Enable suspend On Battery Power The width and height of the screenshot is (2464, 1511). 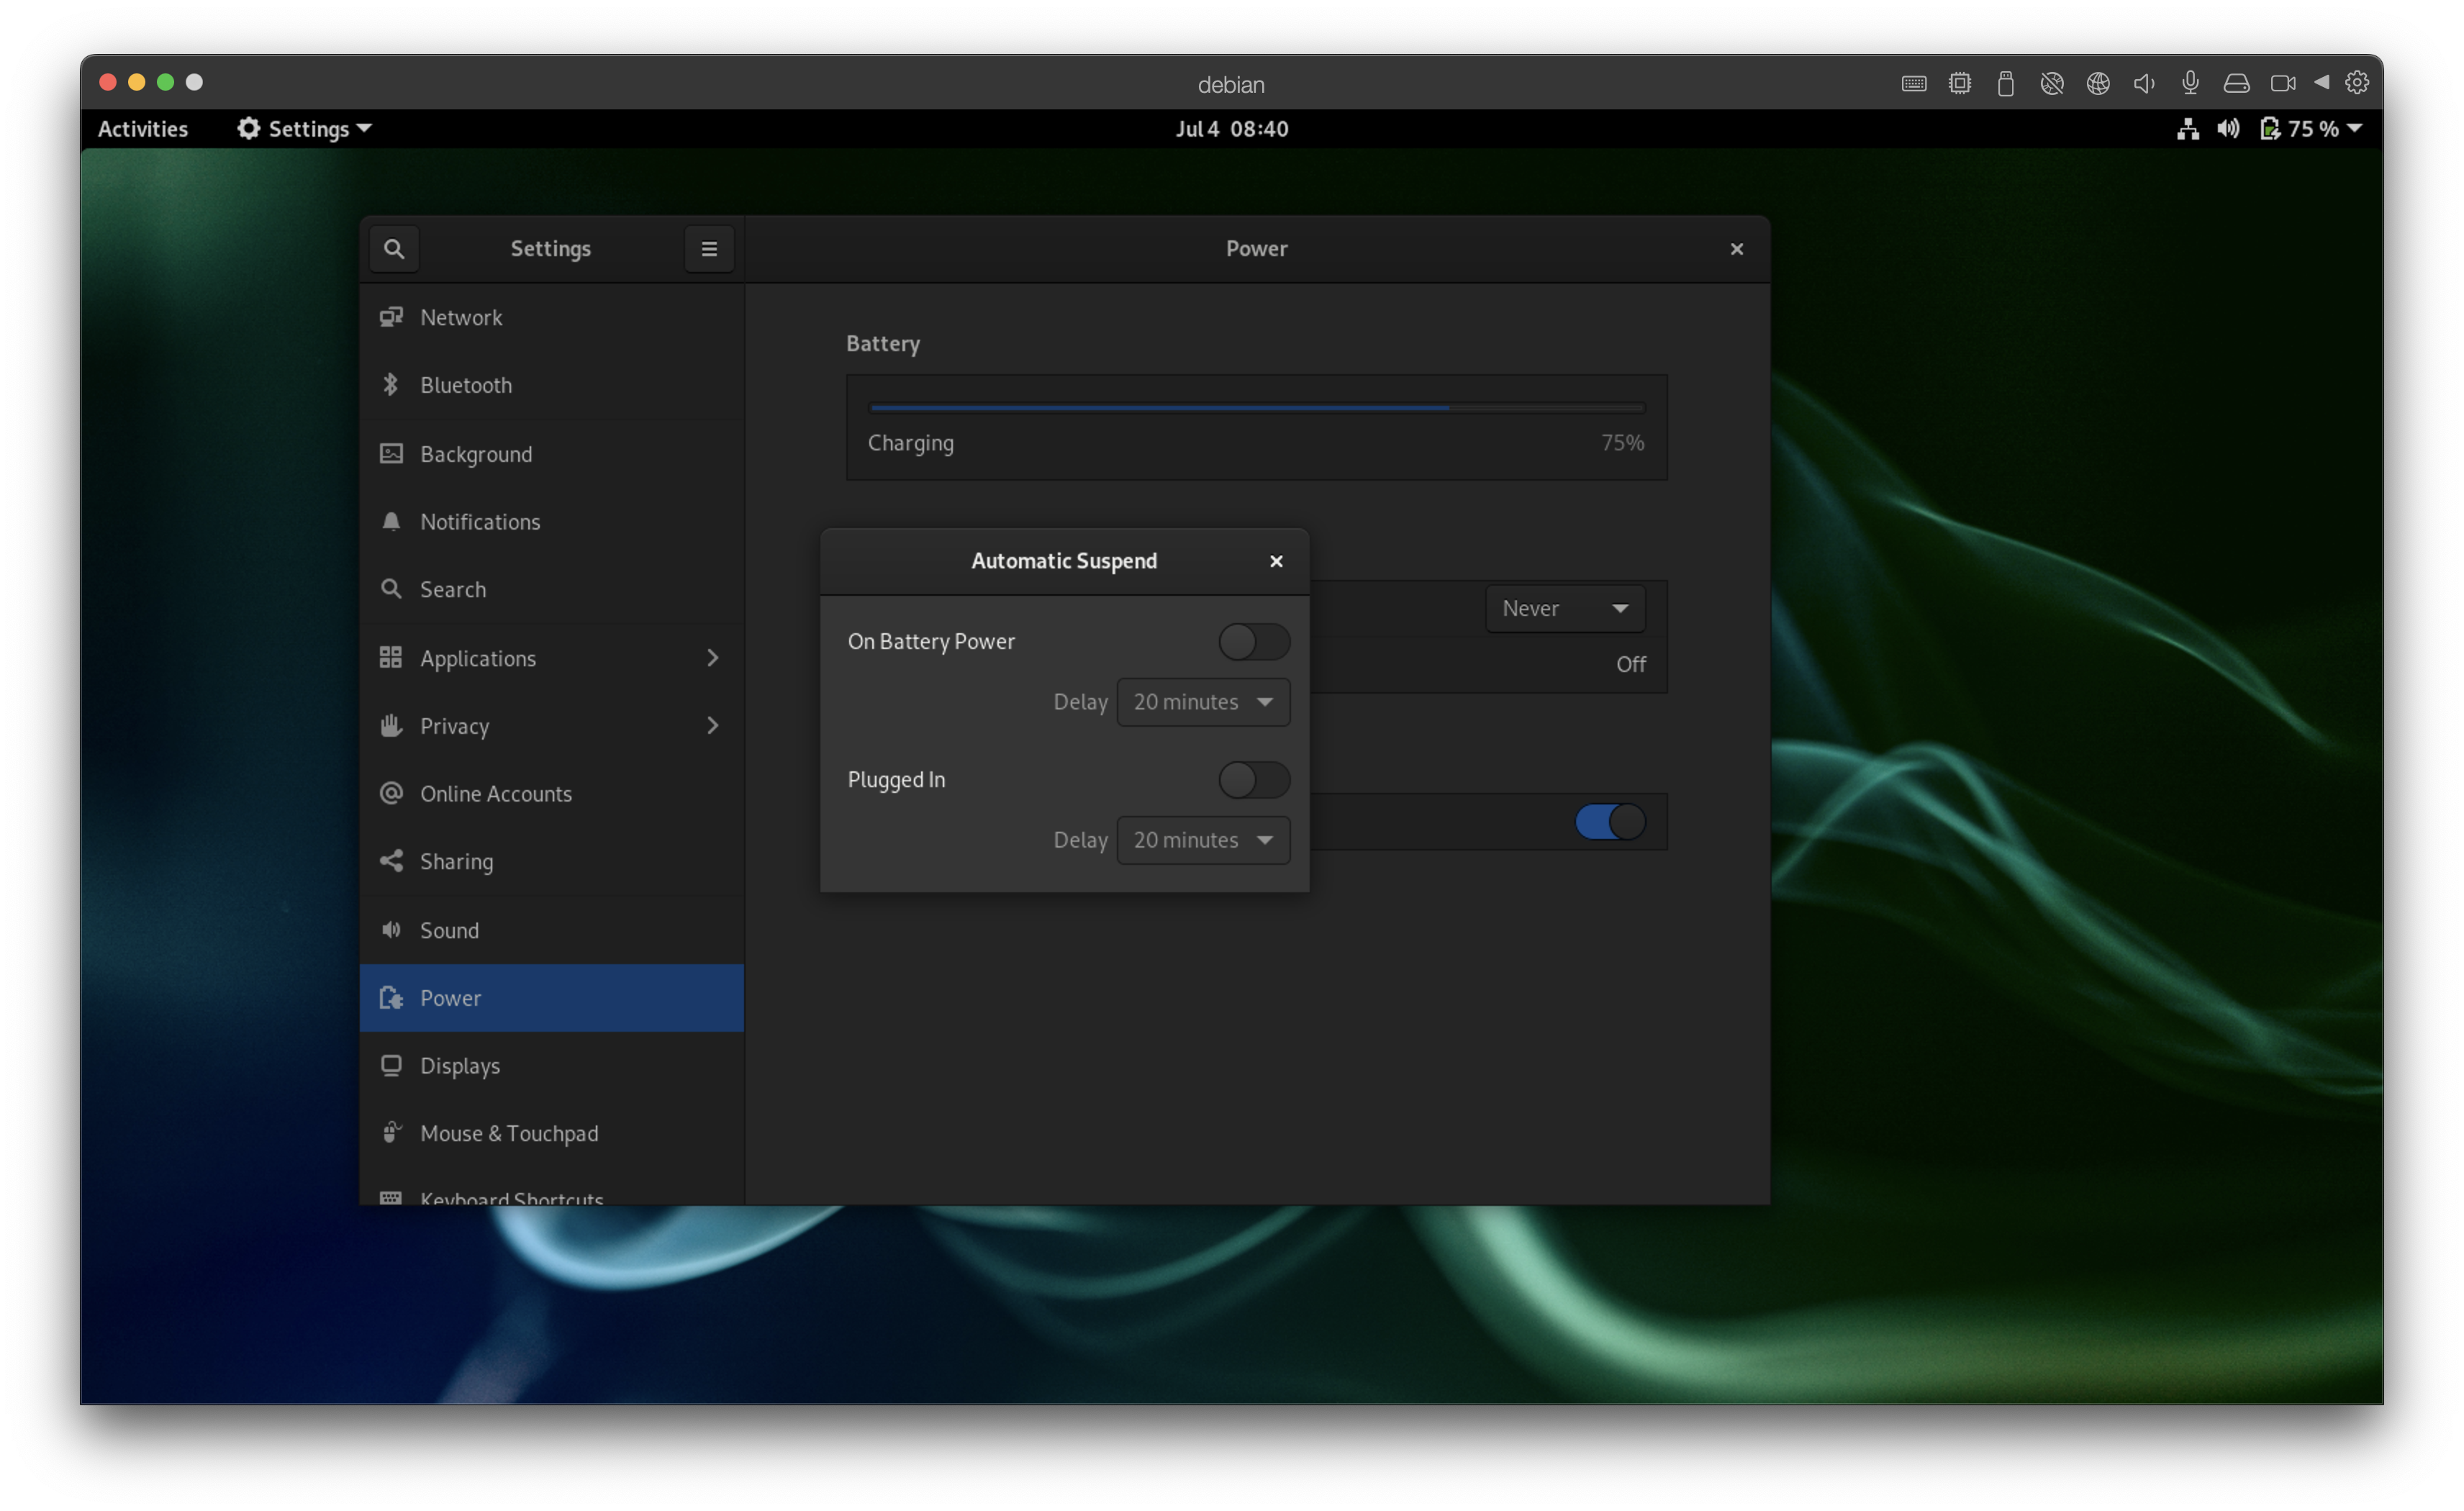tap(1254, 642)
